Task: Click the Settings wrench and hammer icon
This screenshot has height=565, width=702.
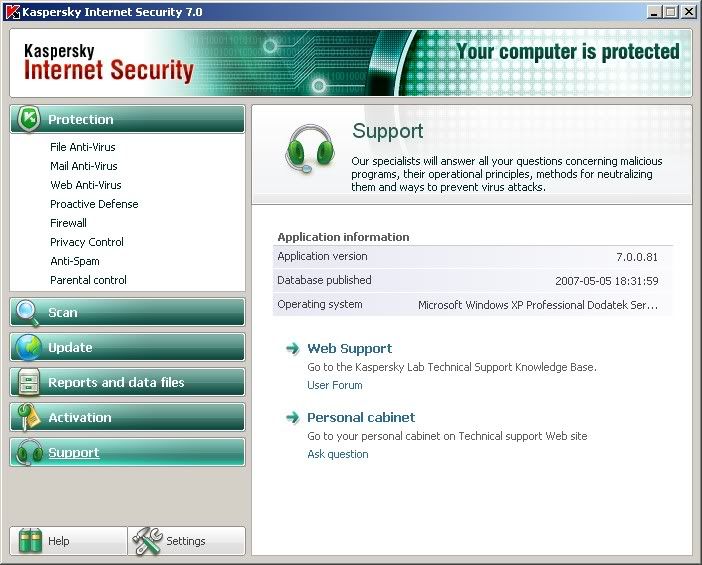Action: (147, 541)
